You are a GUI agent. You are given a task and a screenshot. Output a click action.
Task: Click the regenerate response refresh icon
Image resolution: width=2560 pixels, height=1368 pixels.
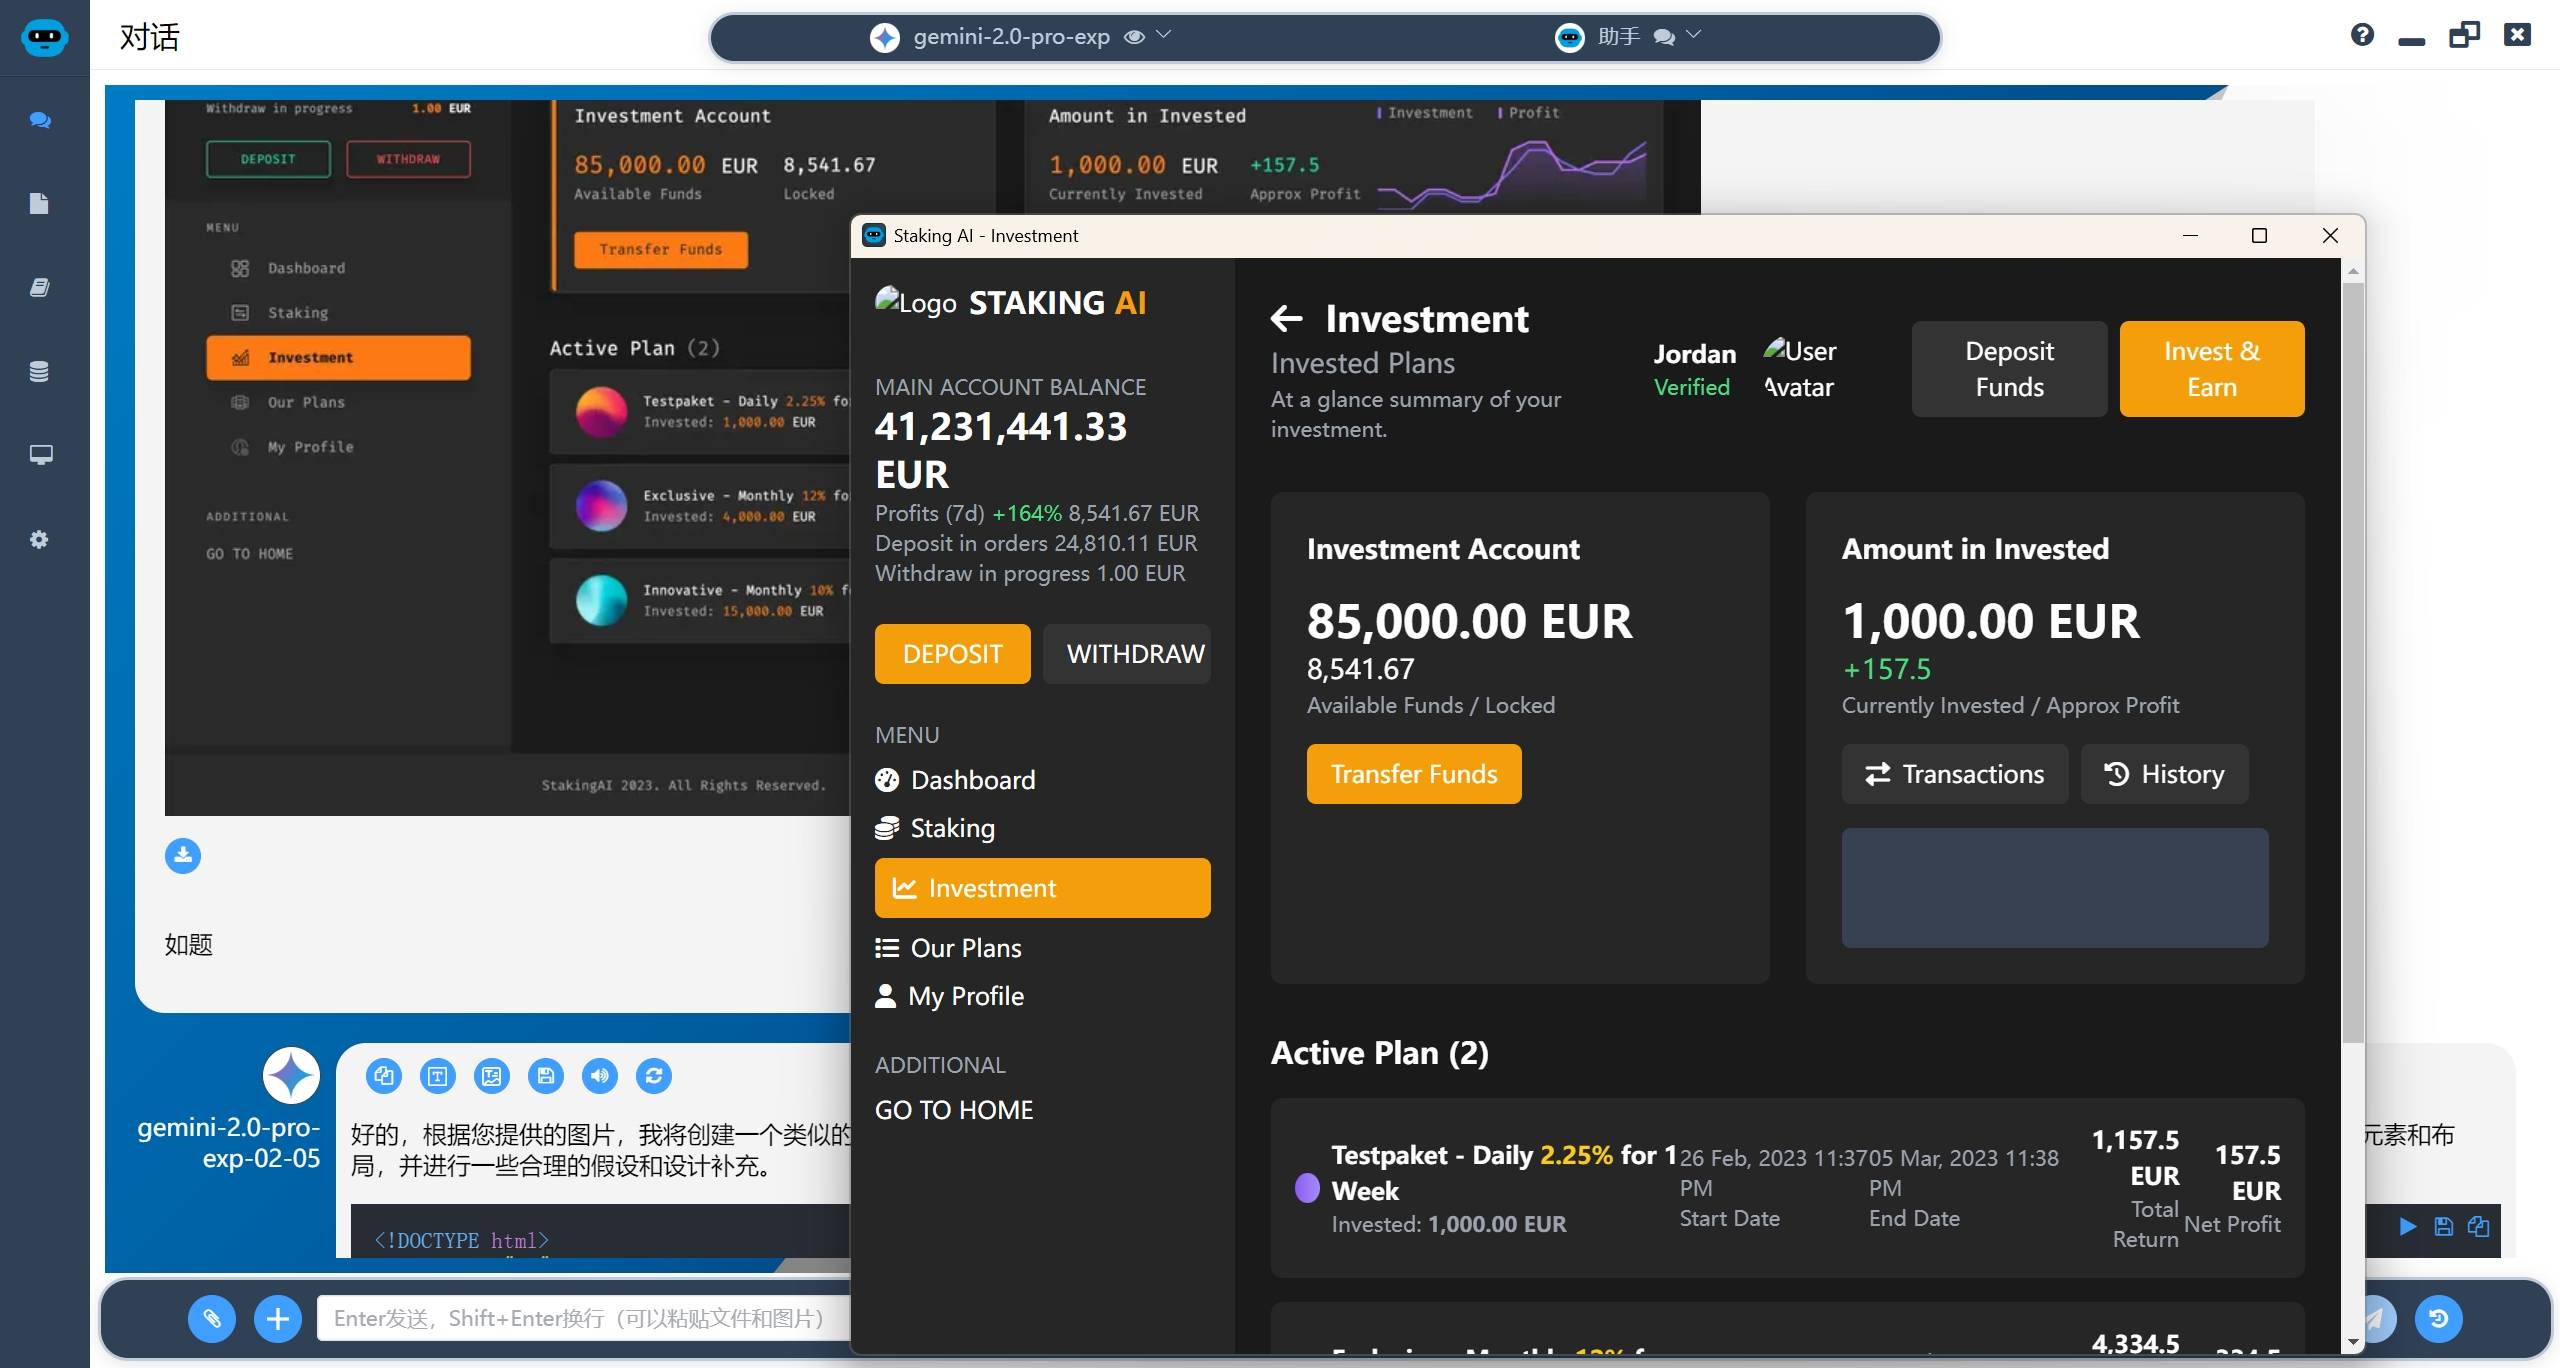pyautogui.click(x=654, y=1076)
